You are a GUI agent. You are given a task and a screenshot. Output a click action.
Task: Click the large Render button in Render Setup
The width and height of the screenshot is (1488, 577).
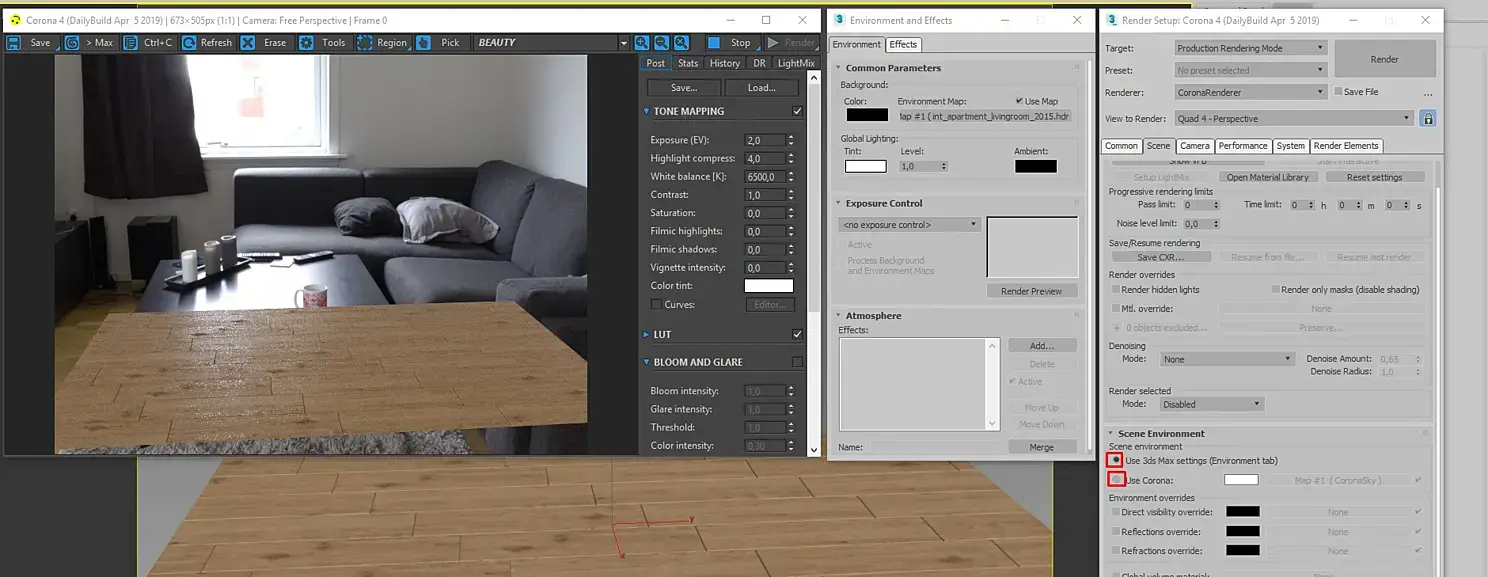click(1385, 59)
